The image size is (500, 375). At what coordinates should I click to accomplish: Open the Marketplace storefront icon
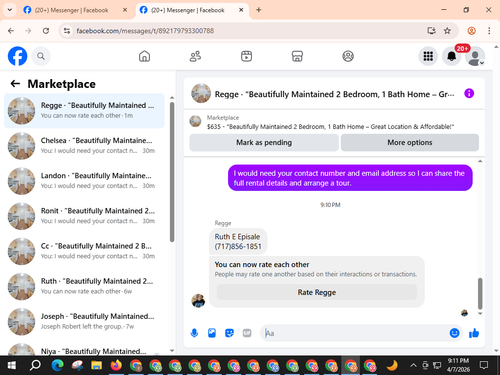tap(297, 56)
